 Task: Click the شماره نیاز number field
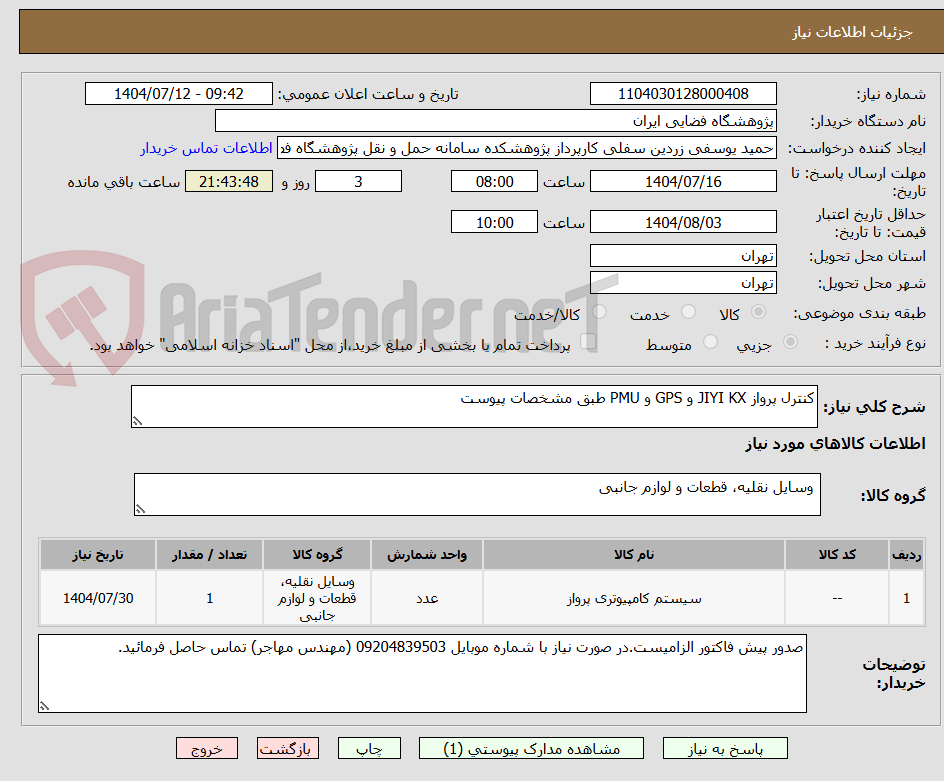point(683,93)
